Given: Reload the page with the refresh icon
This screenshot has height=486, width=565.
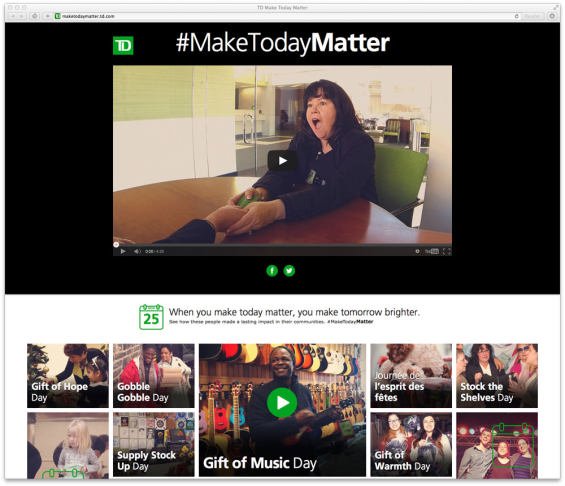Looking at the screenshot, I should [x=516, y=16].
